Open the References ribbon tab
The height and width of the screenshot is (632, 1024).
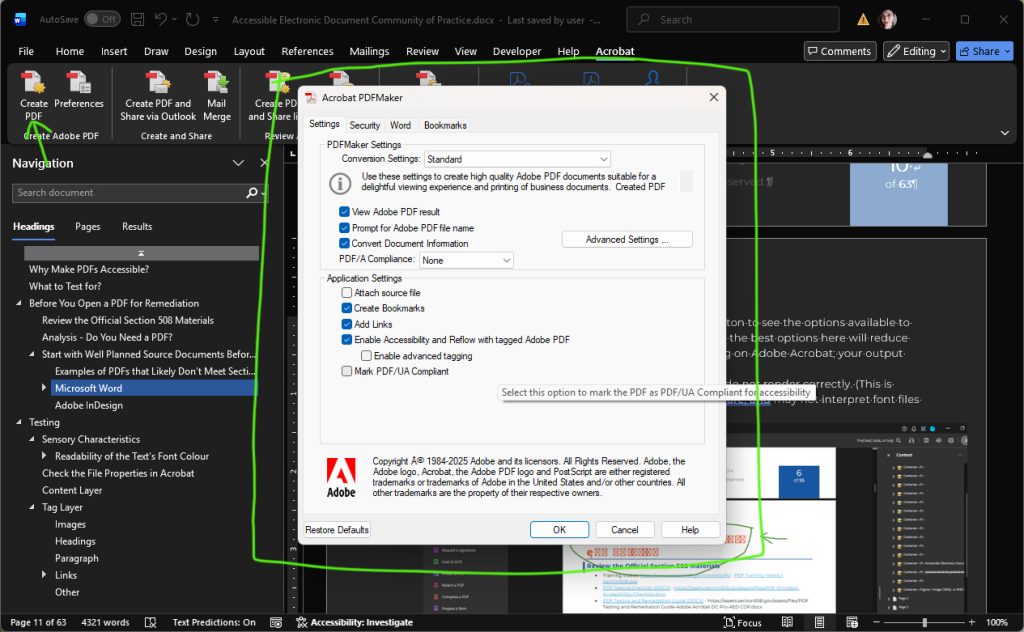tap(307, 51)
